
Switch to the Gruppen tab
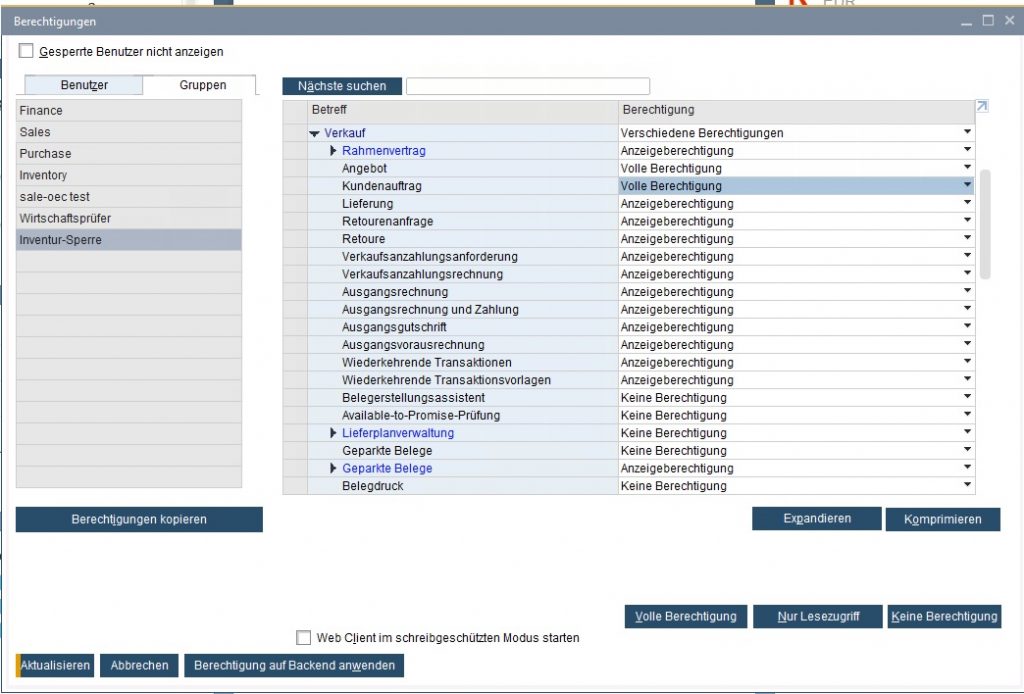click(203, 86)
